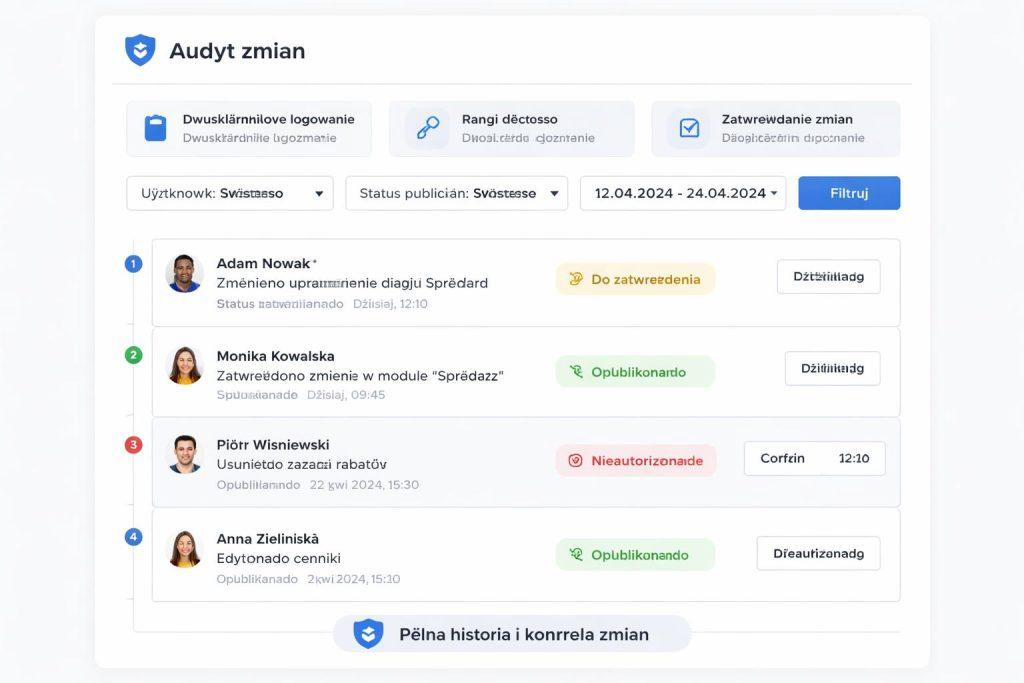Expand the publication status dropdown

coord(456,193)
